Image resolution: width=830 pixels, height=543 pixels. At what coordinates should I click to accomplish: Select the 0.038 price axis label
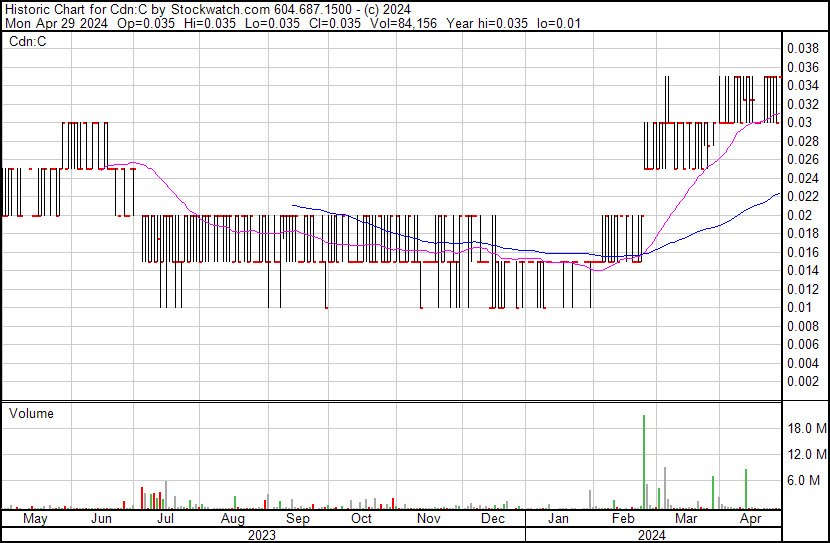pos(803,48)
